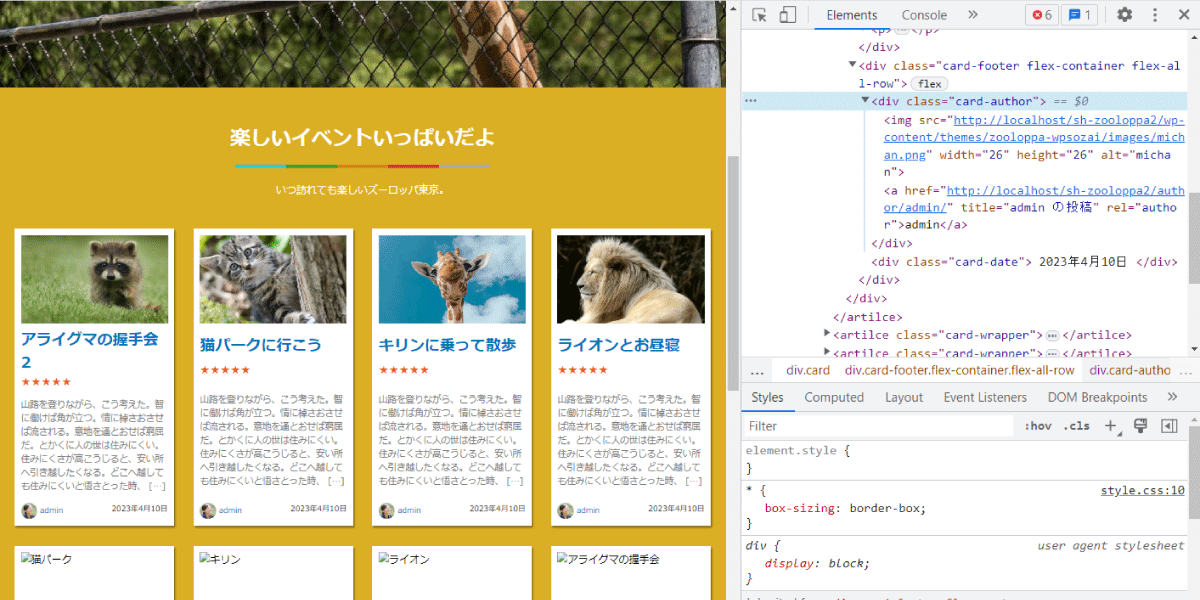The height and width of the screenshot is (600, 1200).
Task: Expand the first collapsed card-wrapper article node
Action: click(x=827, y=335)
